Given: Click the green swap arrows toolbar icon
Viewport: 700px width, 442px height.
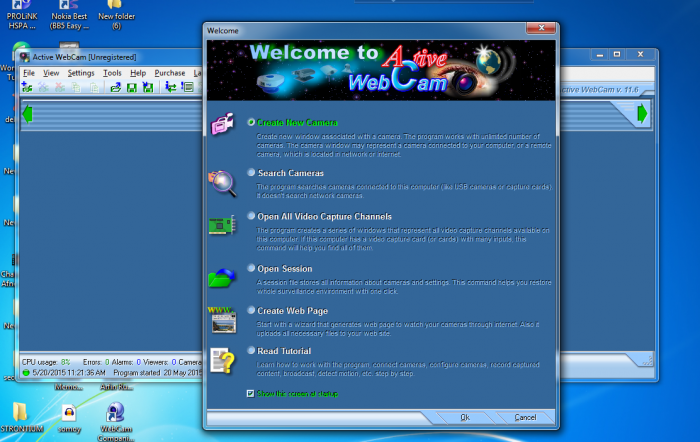Looking at the screenshot, I should (x=170, y=87).
